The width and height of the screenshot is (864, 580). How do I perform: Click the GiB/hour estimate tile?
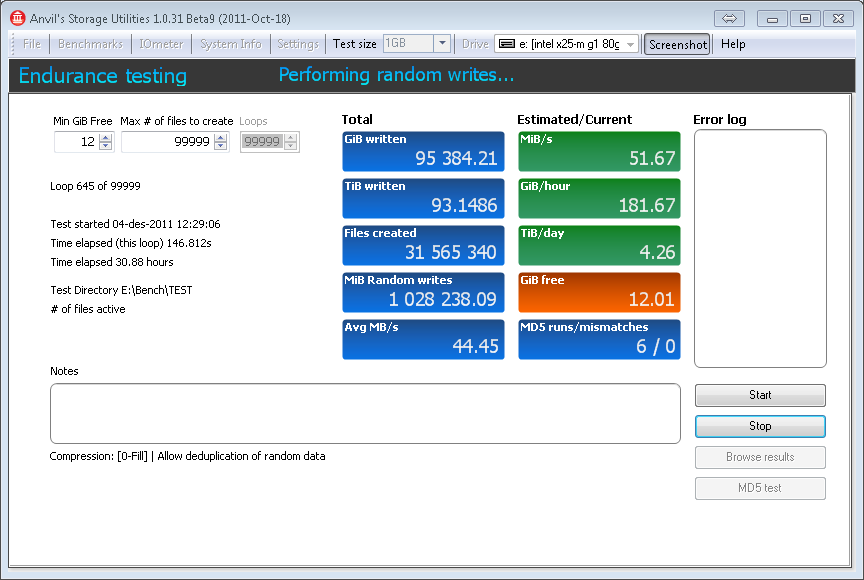tap(599, 198)
